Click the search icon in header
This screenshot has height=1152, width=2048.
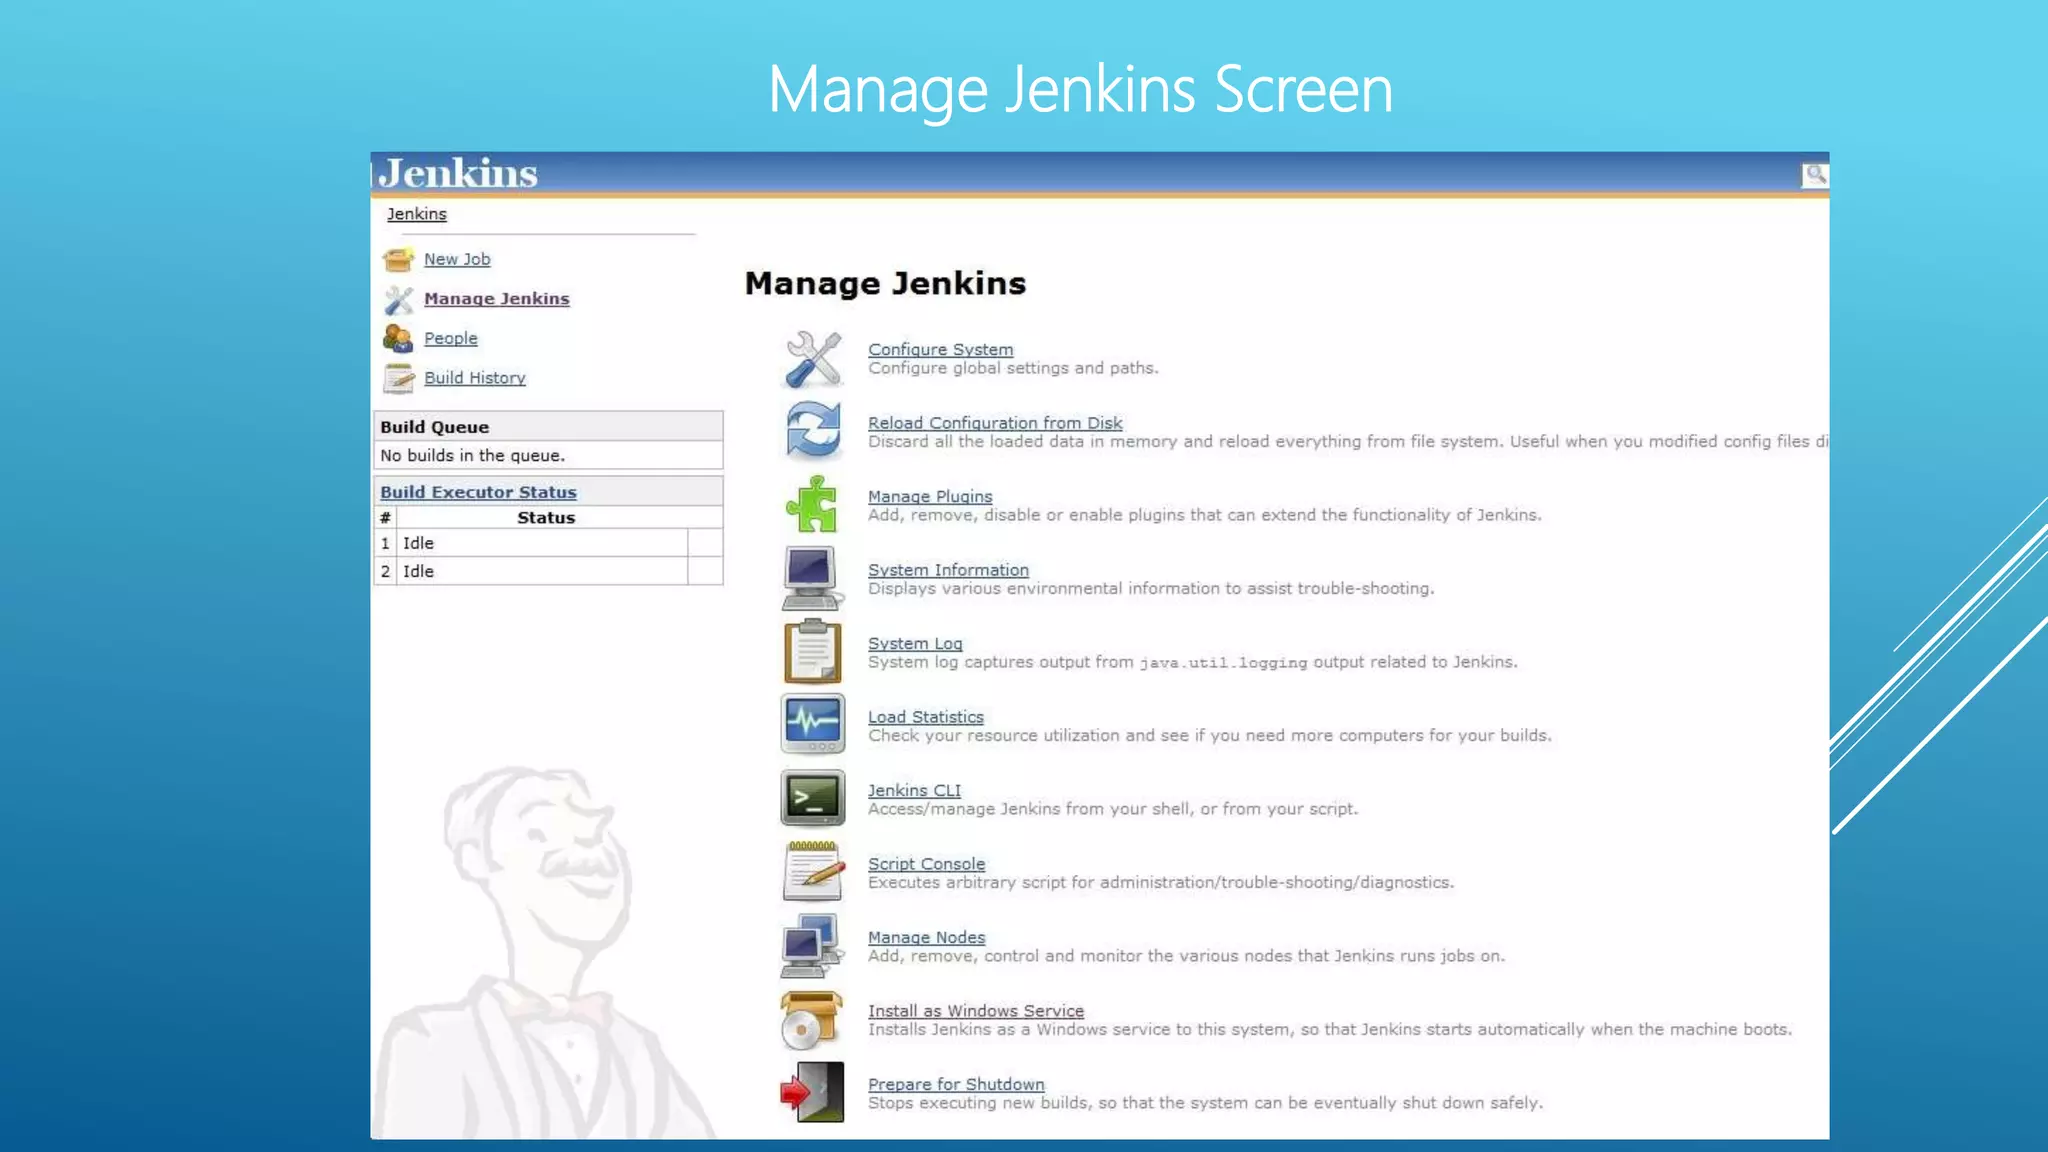[1814, 175]
